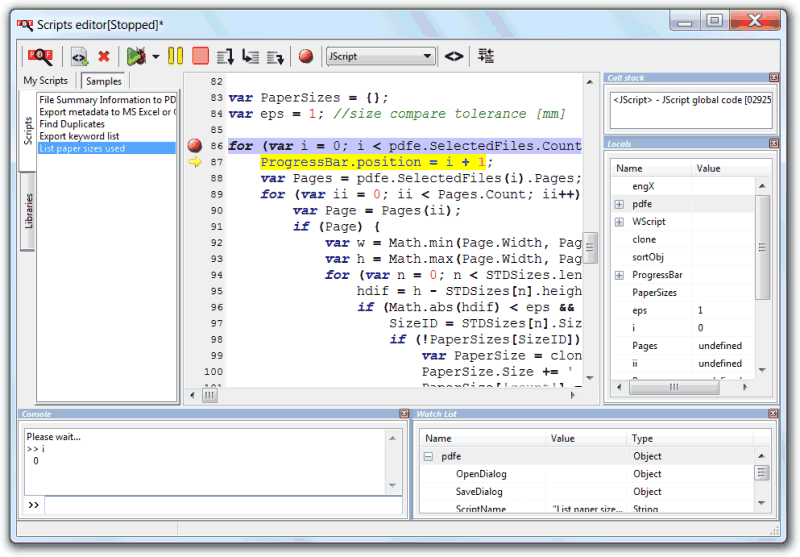This screenshot has width=800, height=557.
Task: Delete script using the red X icon
Action: (104, 56)
